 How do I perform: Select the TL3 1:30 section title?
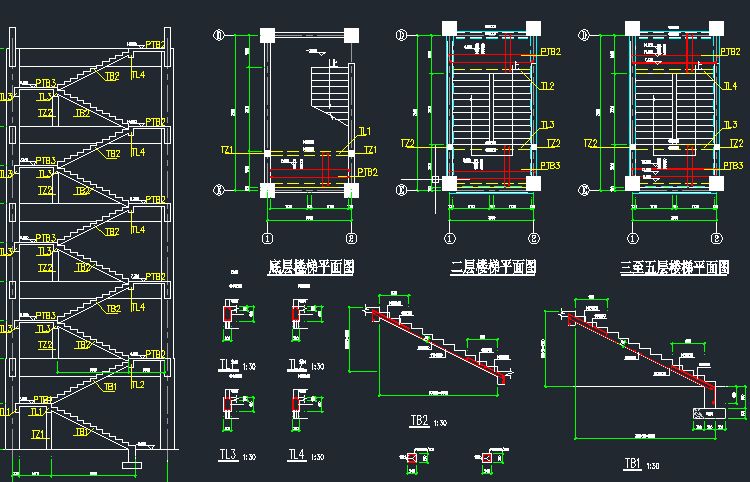[237, 455]
